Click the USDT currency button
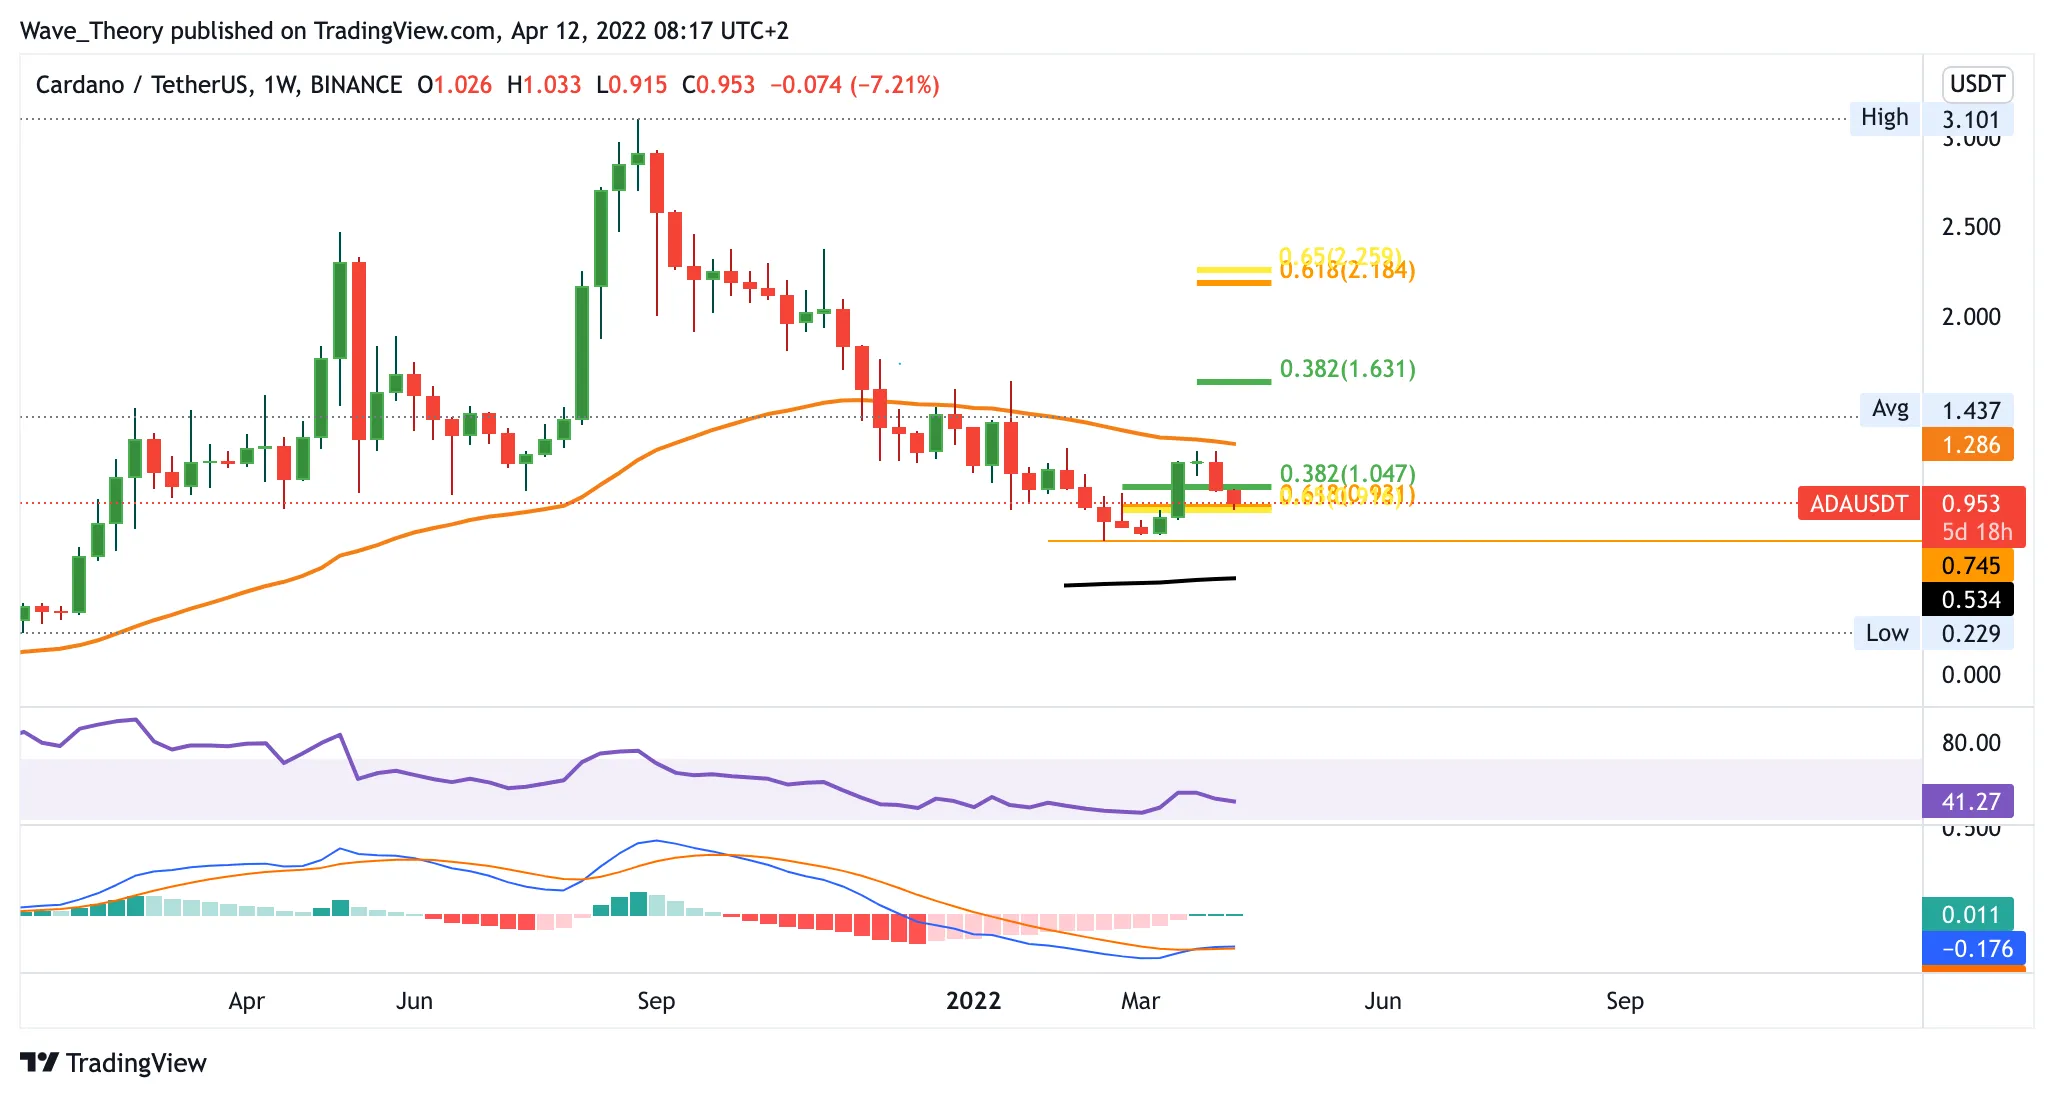The width and height of the screenshot is (2054, 1098). pos(1977,84)
